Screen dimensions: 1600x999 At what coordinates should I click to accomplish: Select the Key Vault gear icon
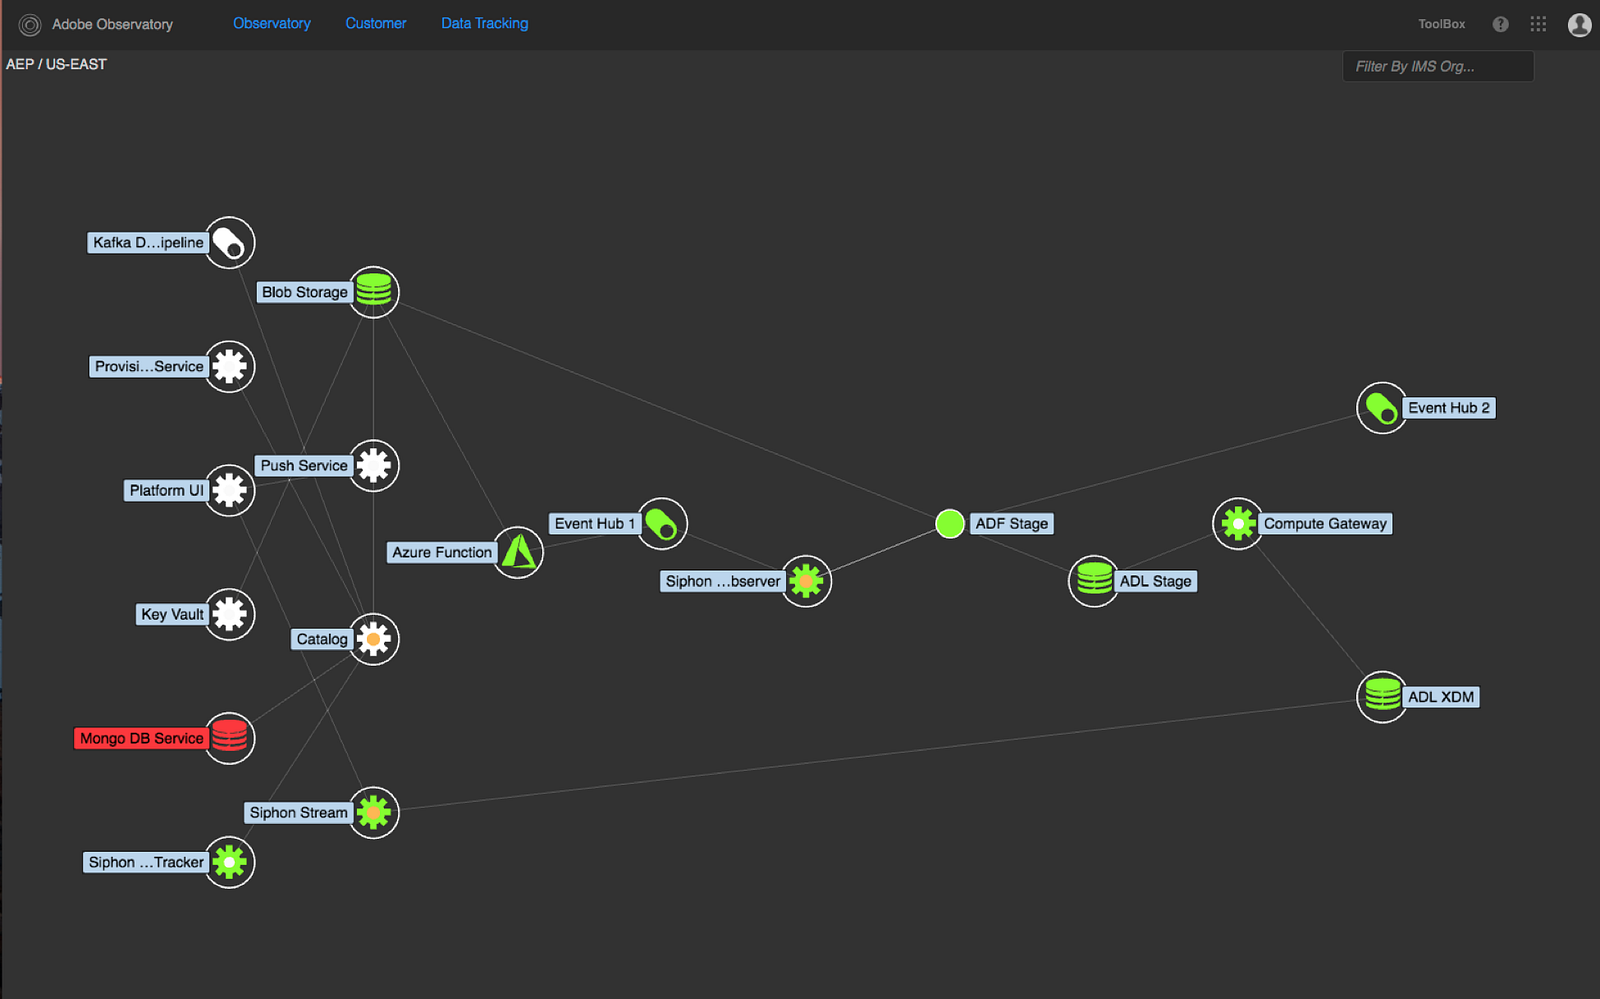tap(230, 614)
